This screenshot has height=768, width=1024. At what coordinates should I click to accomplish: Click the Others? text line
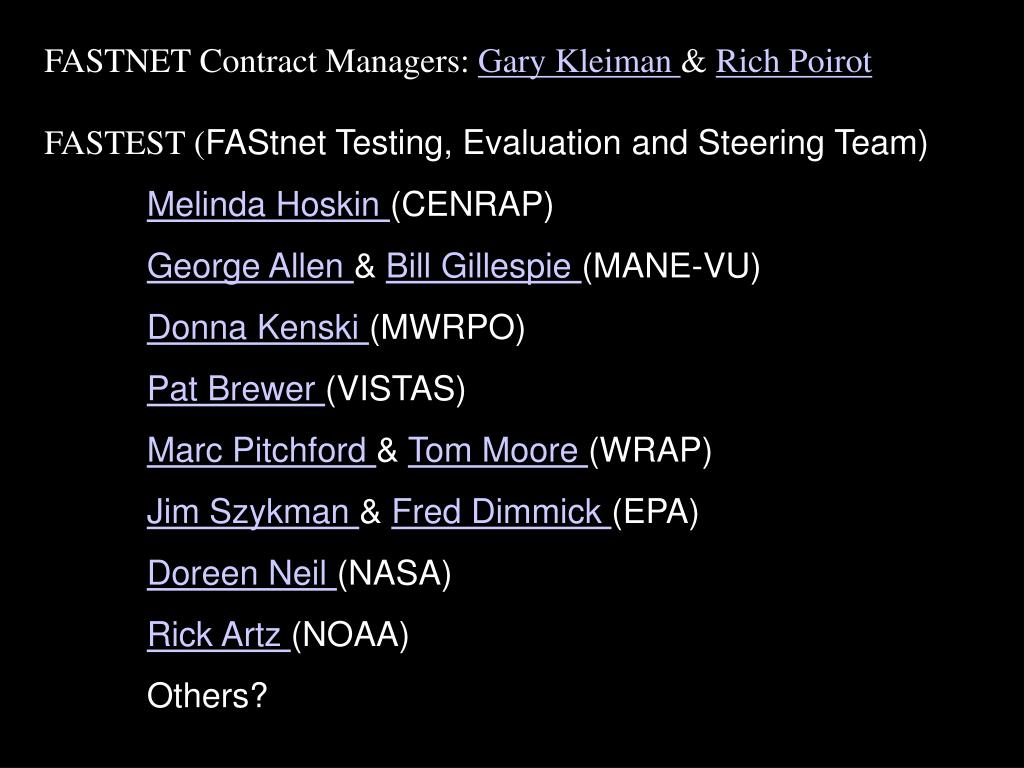click(207, 696)
